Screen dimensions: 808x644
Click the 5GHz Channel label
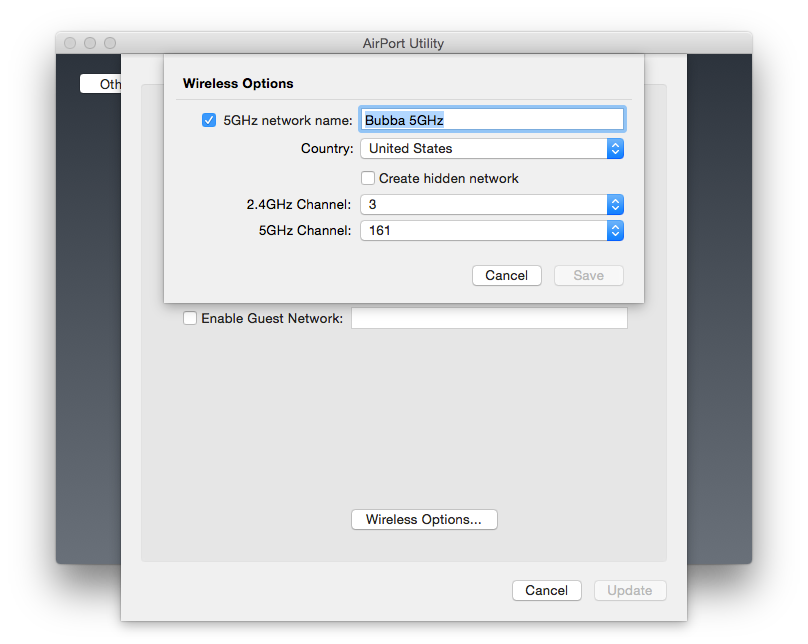click(x=305, y=230)
